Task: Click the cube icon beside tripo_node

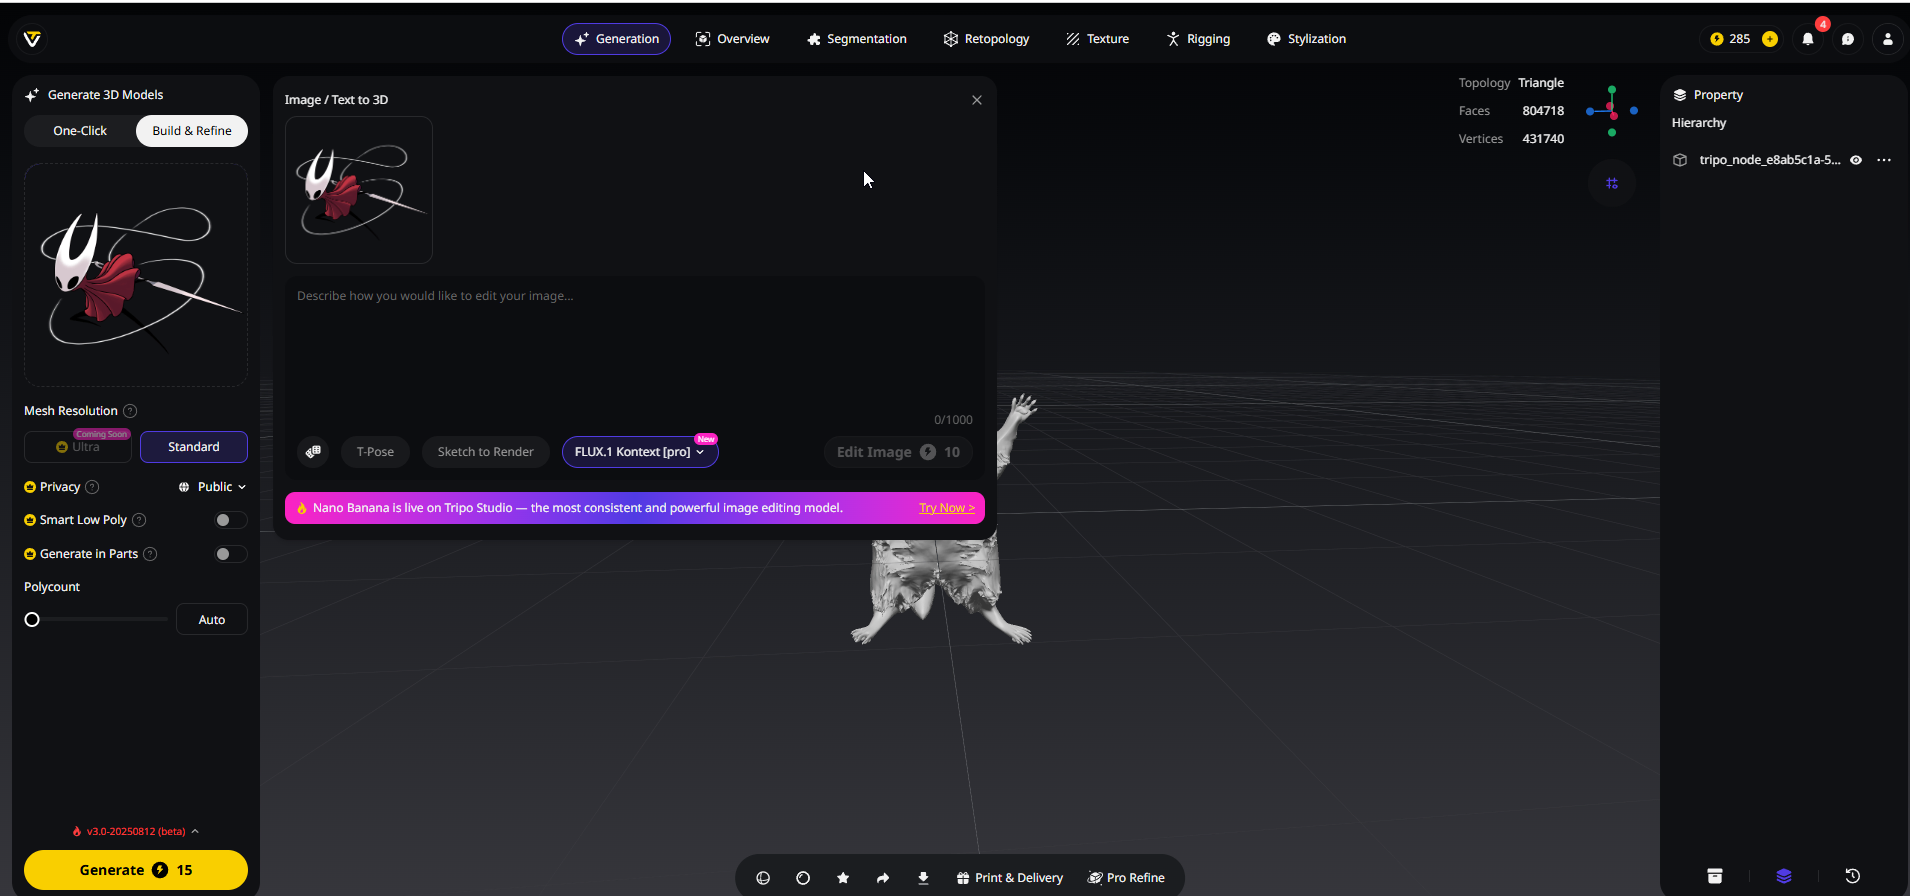Action: tap(1680, 160)
